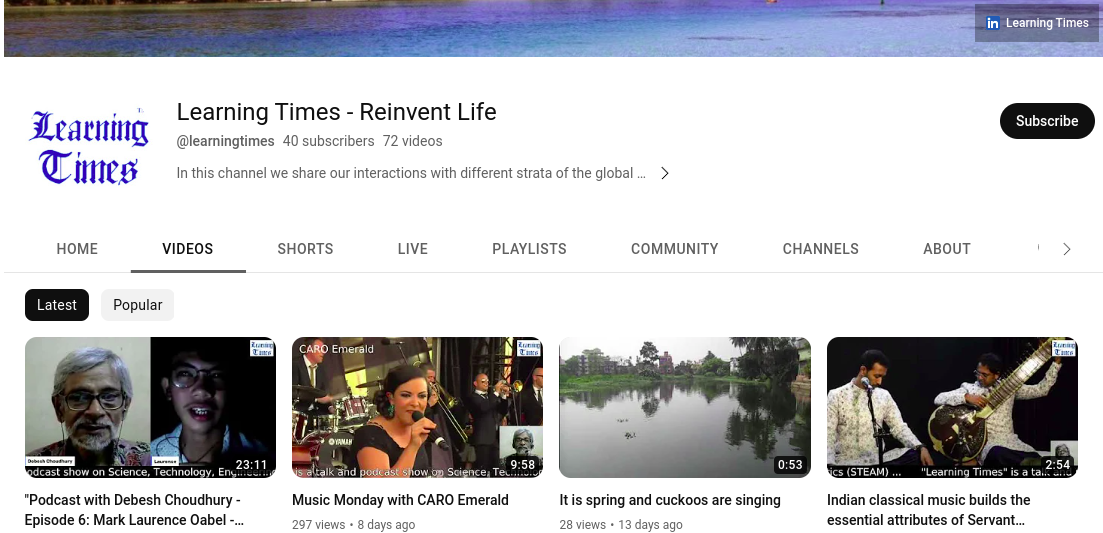Click the 297 views metadata text
Image resolution: width=1103 pixels, height=533 pixels.
coord(319,525)
